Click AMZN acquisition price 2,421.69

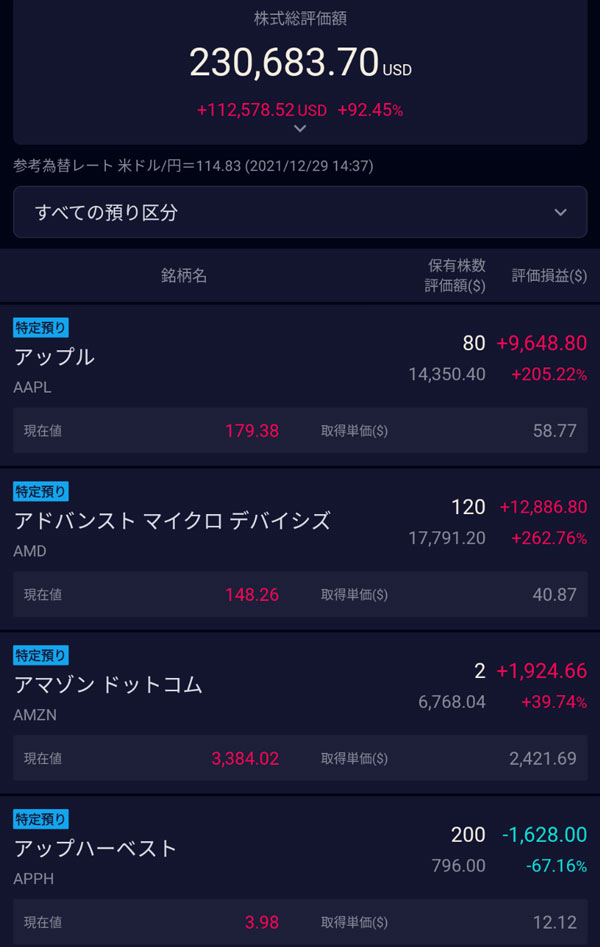coord(543,759)
